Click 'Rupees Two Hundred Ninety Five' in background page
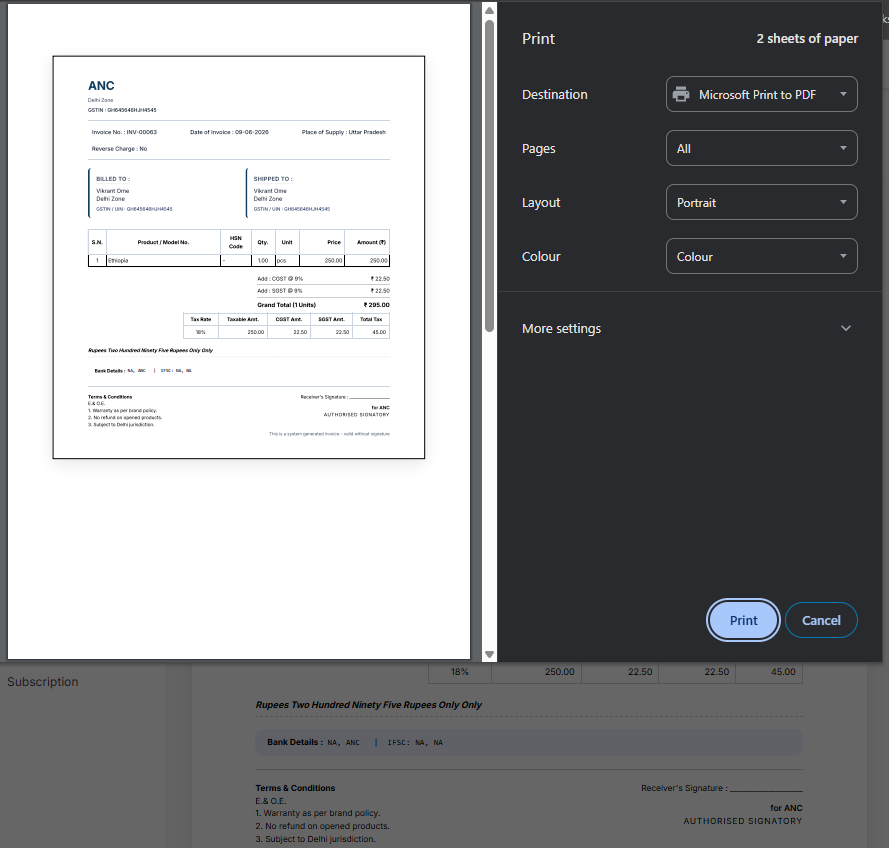This screenshot has width=889, height=848. pyautogui.click(x=369, y=705)
